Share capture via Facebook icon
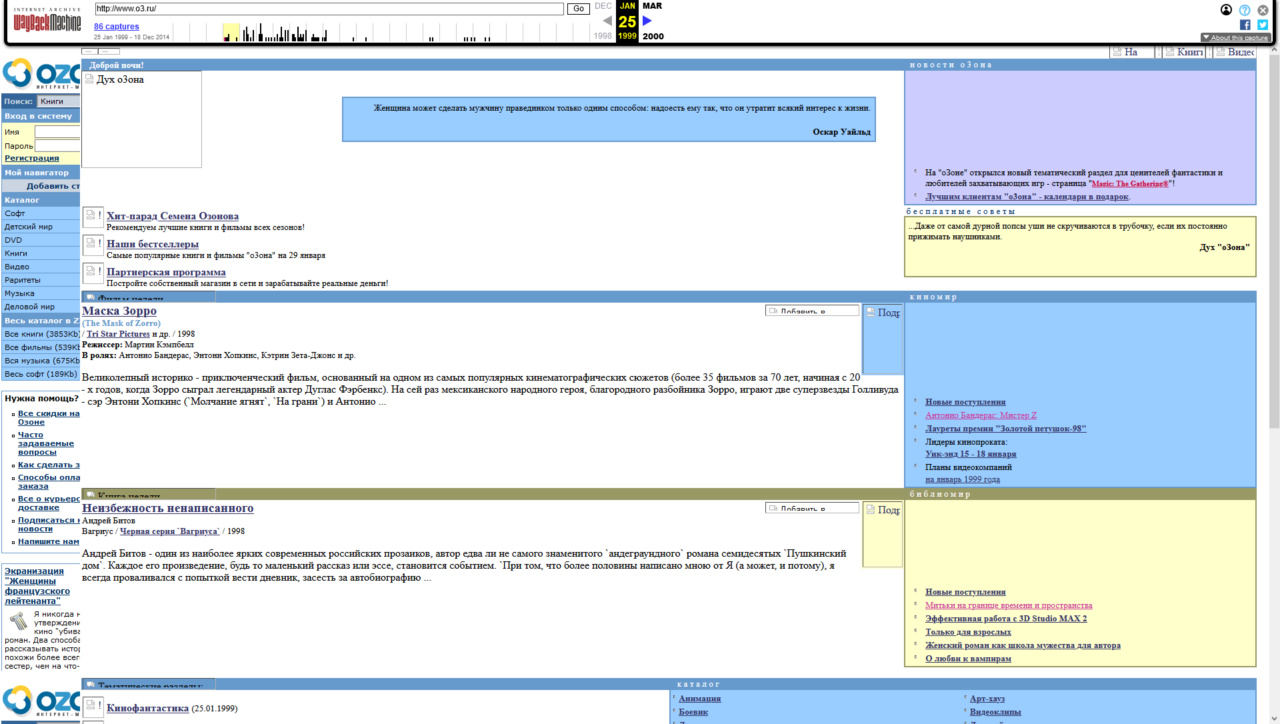This screenshot has height=724, width=1280. click(x=1245, y=25)
